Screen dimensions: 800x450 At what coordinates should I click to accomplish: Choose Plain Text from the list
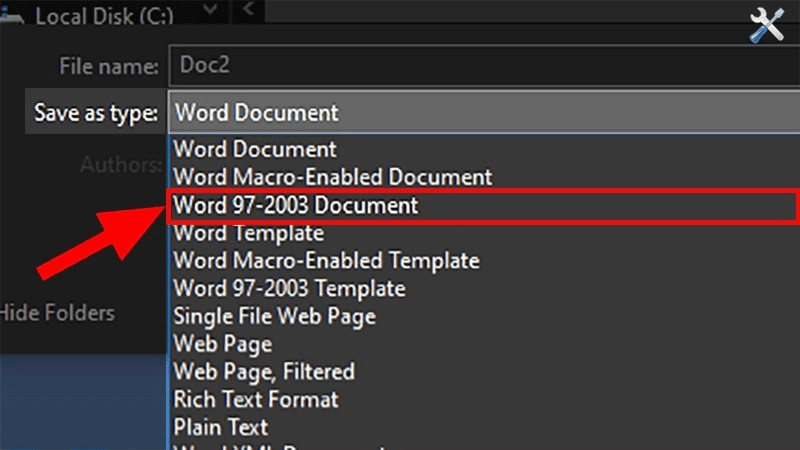point(223,427)
